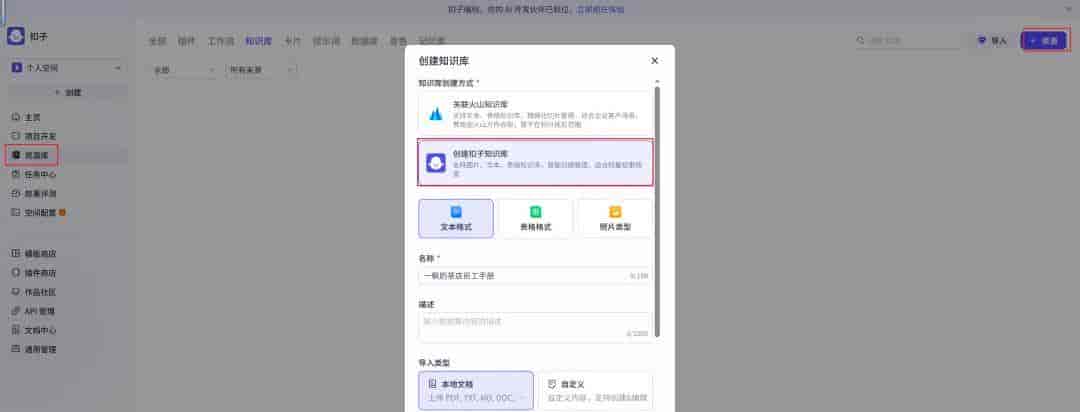The height and width of the screenshot is (412, 1080).
Task: Click the 创建 button in sidebar
Action: click(67, 92)
